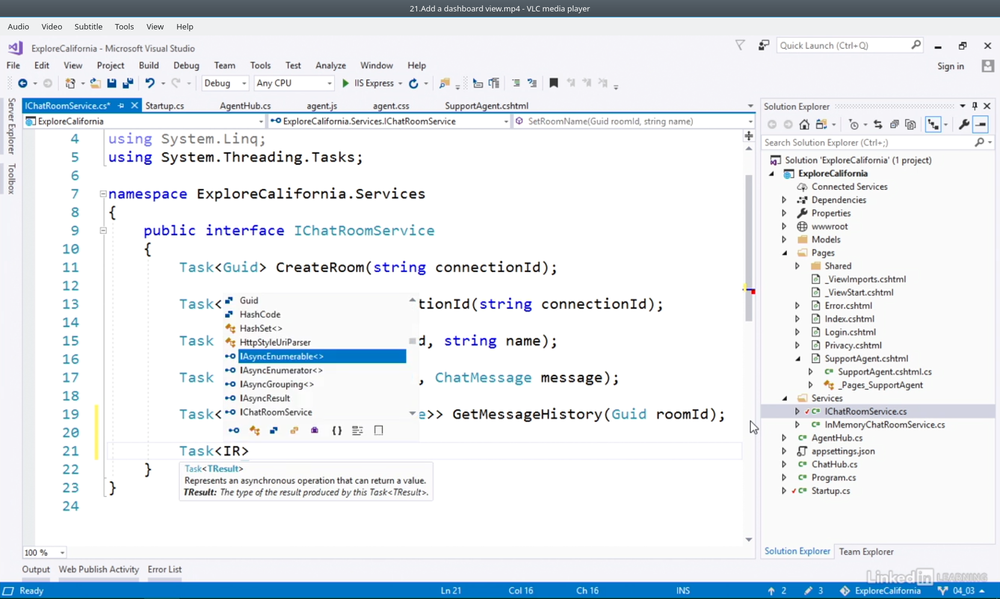Toggle the Bookmark icon in toolbar
The height and width of the screenshot is (599, 1000).
(554, 83)
